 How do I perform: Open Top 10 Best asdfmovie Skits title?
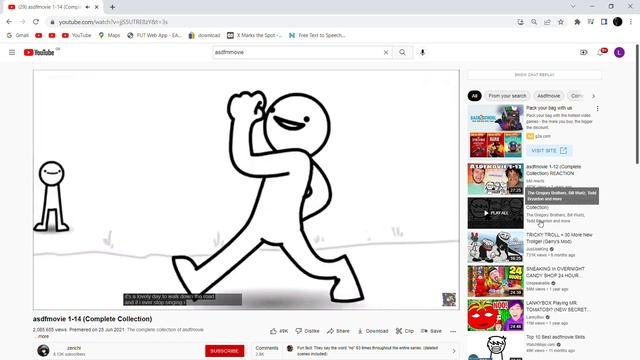555,337
